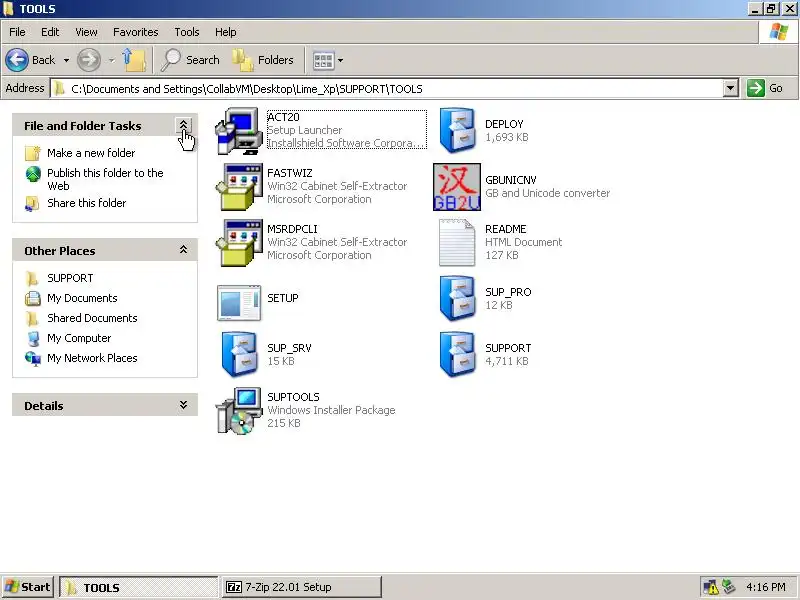The image size is (800, 600).
Task: Collapse the File and Folder Tasks panel
Action: tap(183, 126)
